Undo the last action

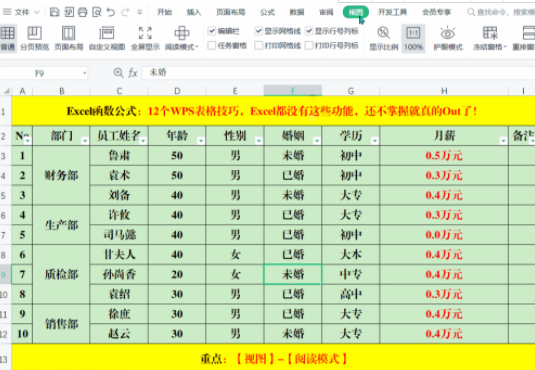pos(111,12)
